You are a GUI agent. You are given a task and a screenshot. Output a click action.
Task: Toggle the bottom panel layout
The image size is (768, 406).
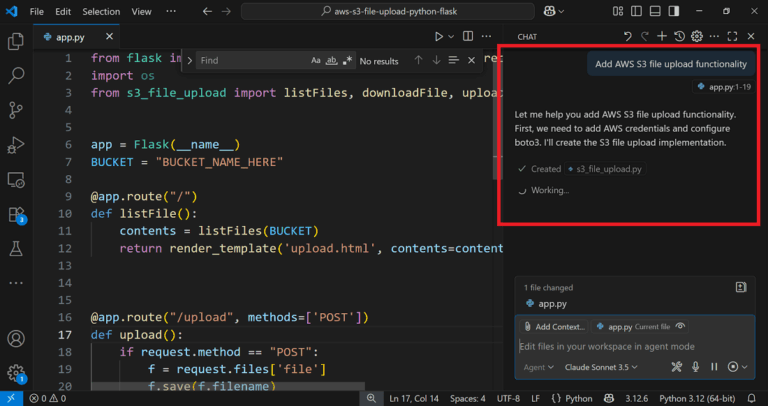coord(655,11)
